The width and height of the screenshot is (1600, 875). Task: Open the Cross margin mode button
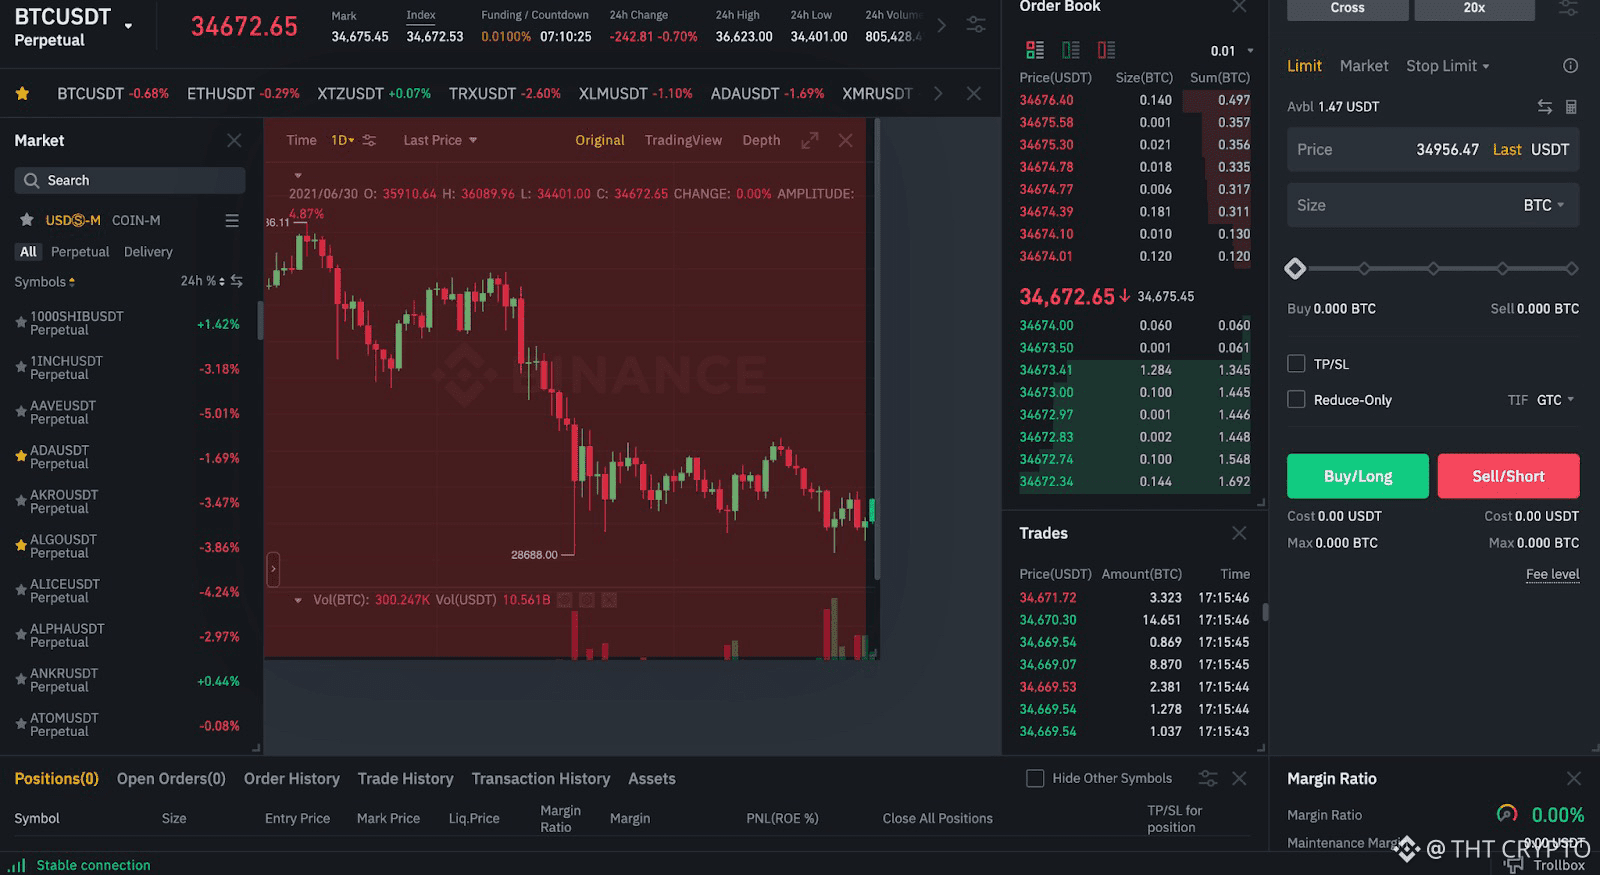coord(1347,8)
